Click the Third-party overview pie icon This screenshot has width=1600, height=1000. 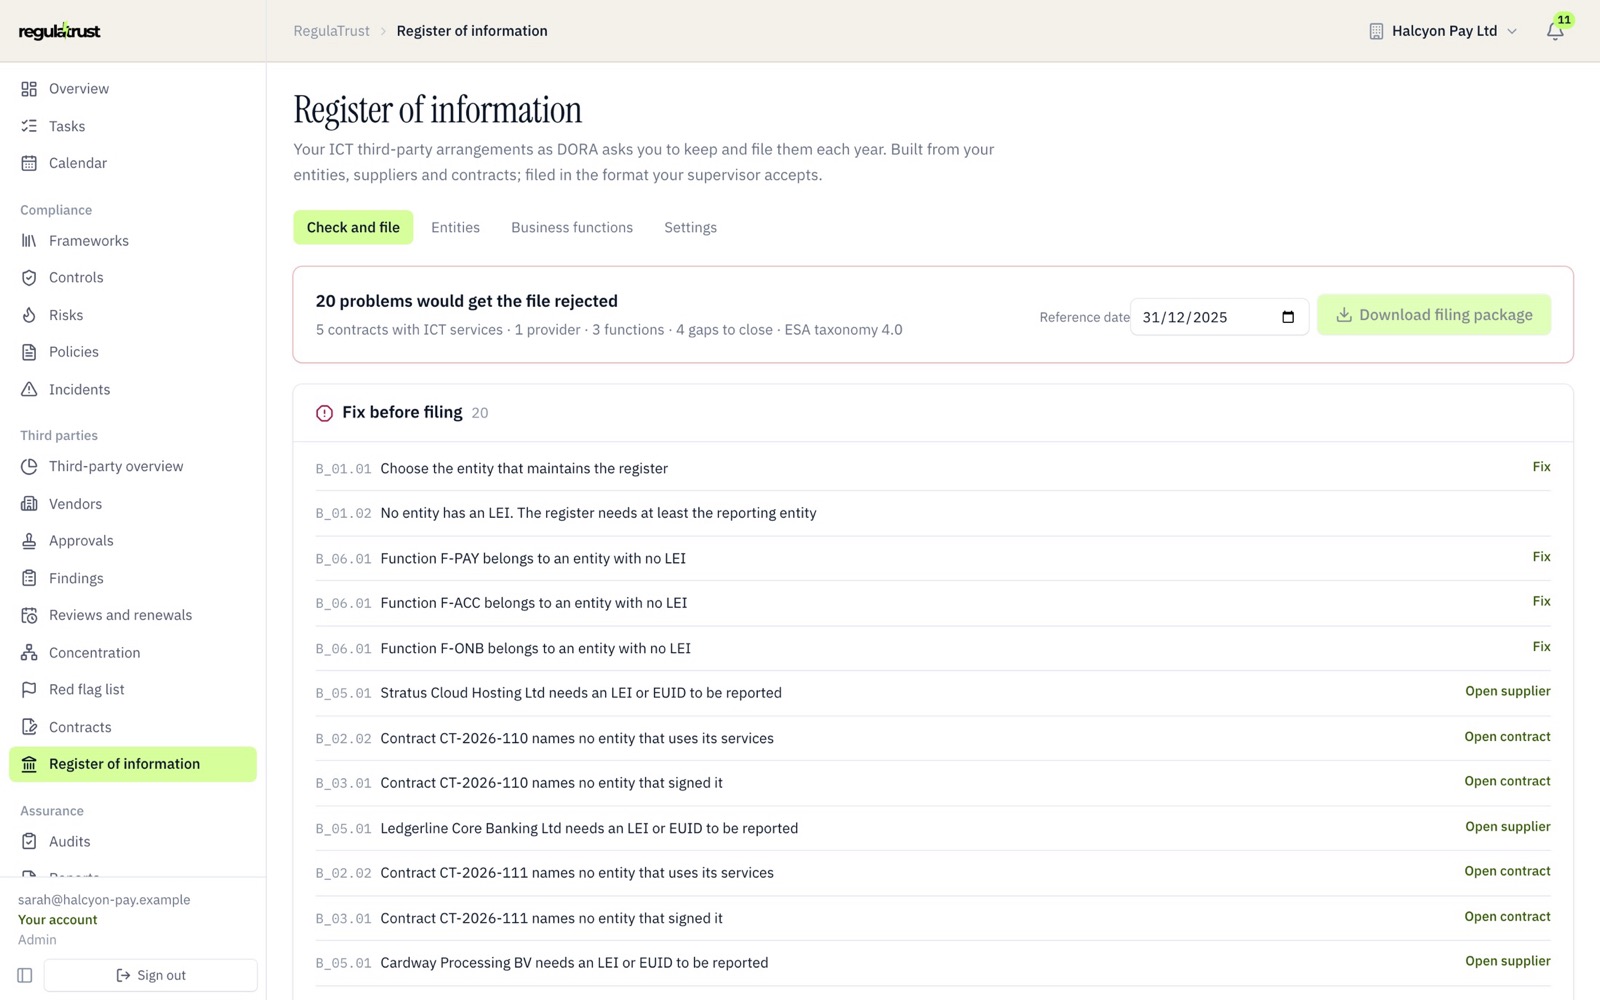(x=29, y=467)
